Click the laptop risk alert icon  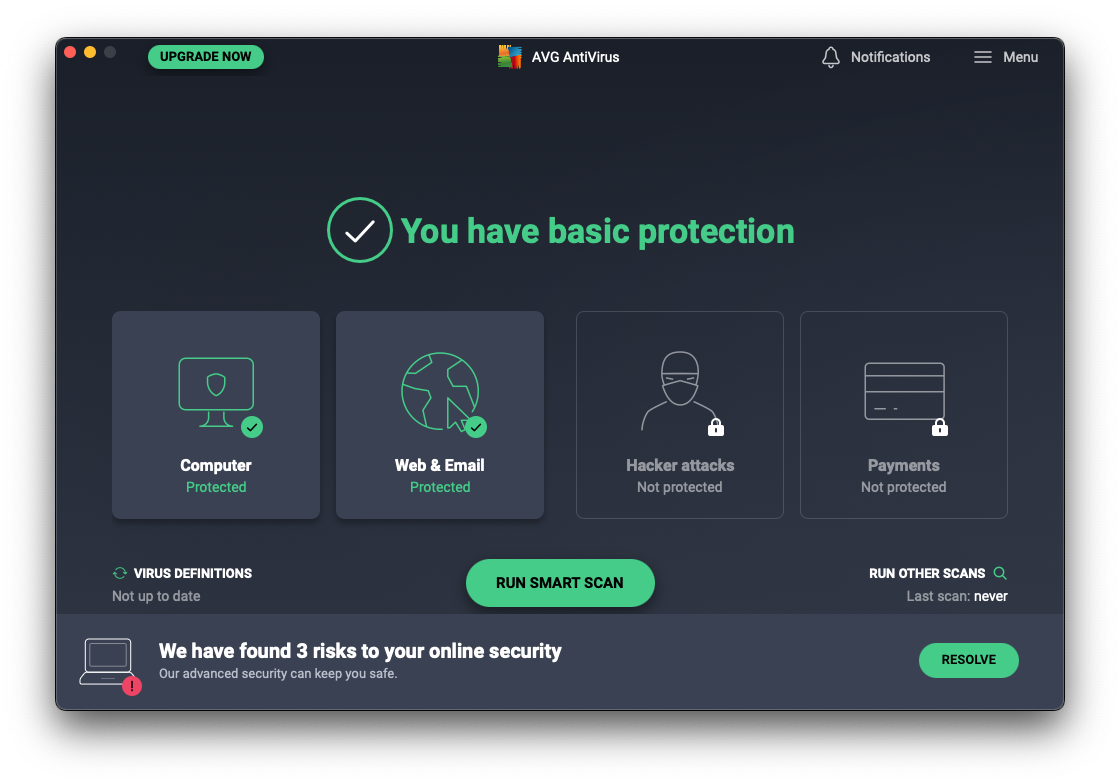(108, 663)
